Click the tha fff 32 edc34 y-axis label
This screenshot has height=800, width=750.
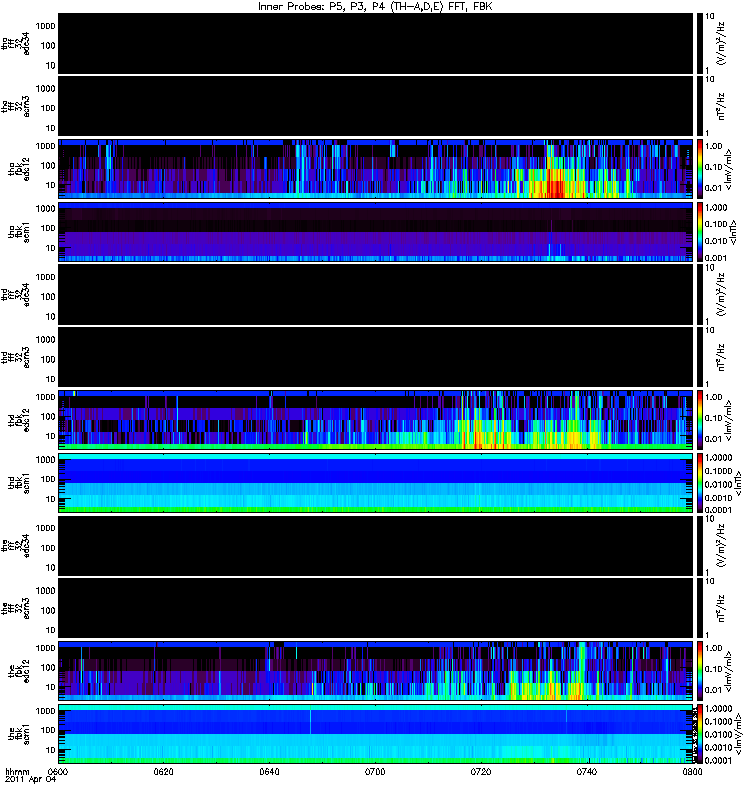[x=15, y=43]
